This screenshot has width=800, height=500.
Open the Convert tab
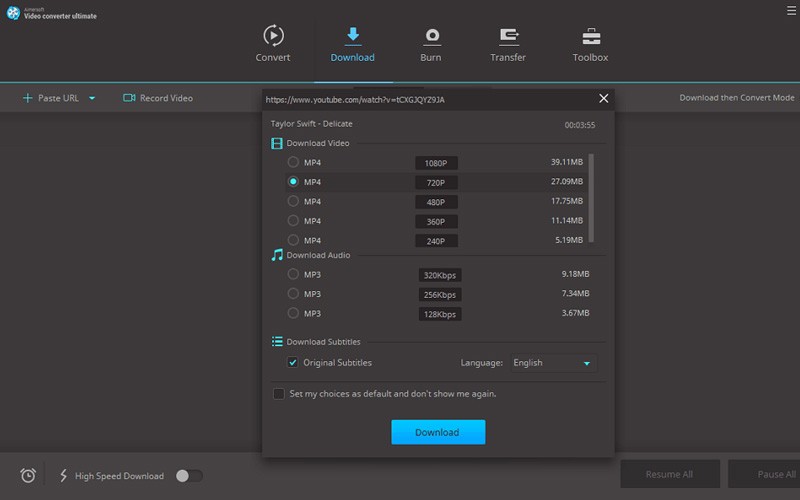(273, 44)
